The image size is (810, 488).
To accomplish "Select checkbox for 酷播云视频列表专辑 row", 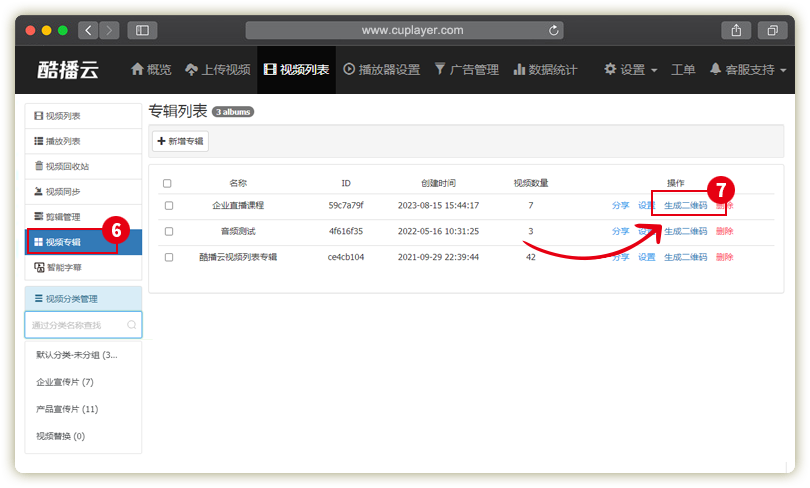I will coord(169,257).
